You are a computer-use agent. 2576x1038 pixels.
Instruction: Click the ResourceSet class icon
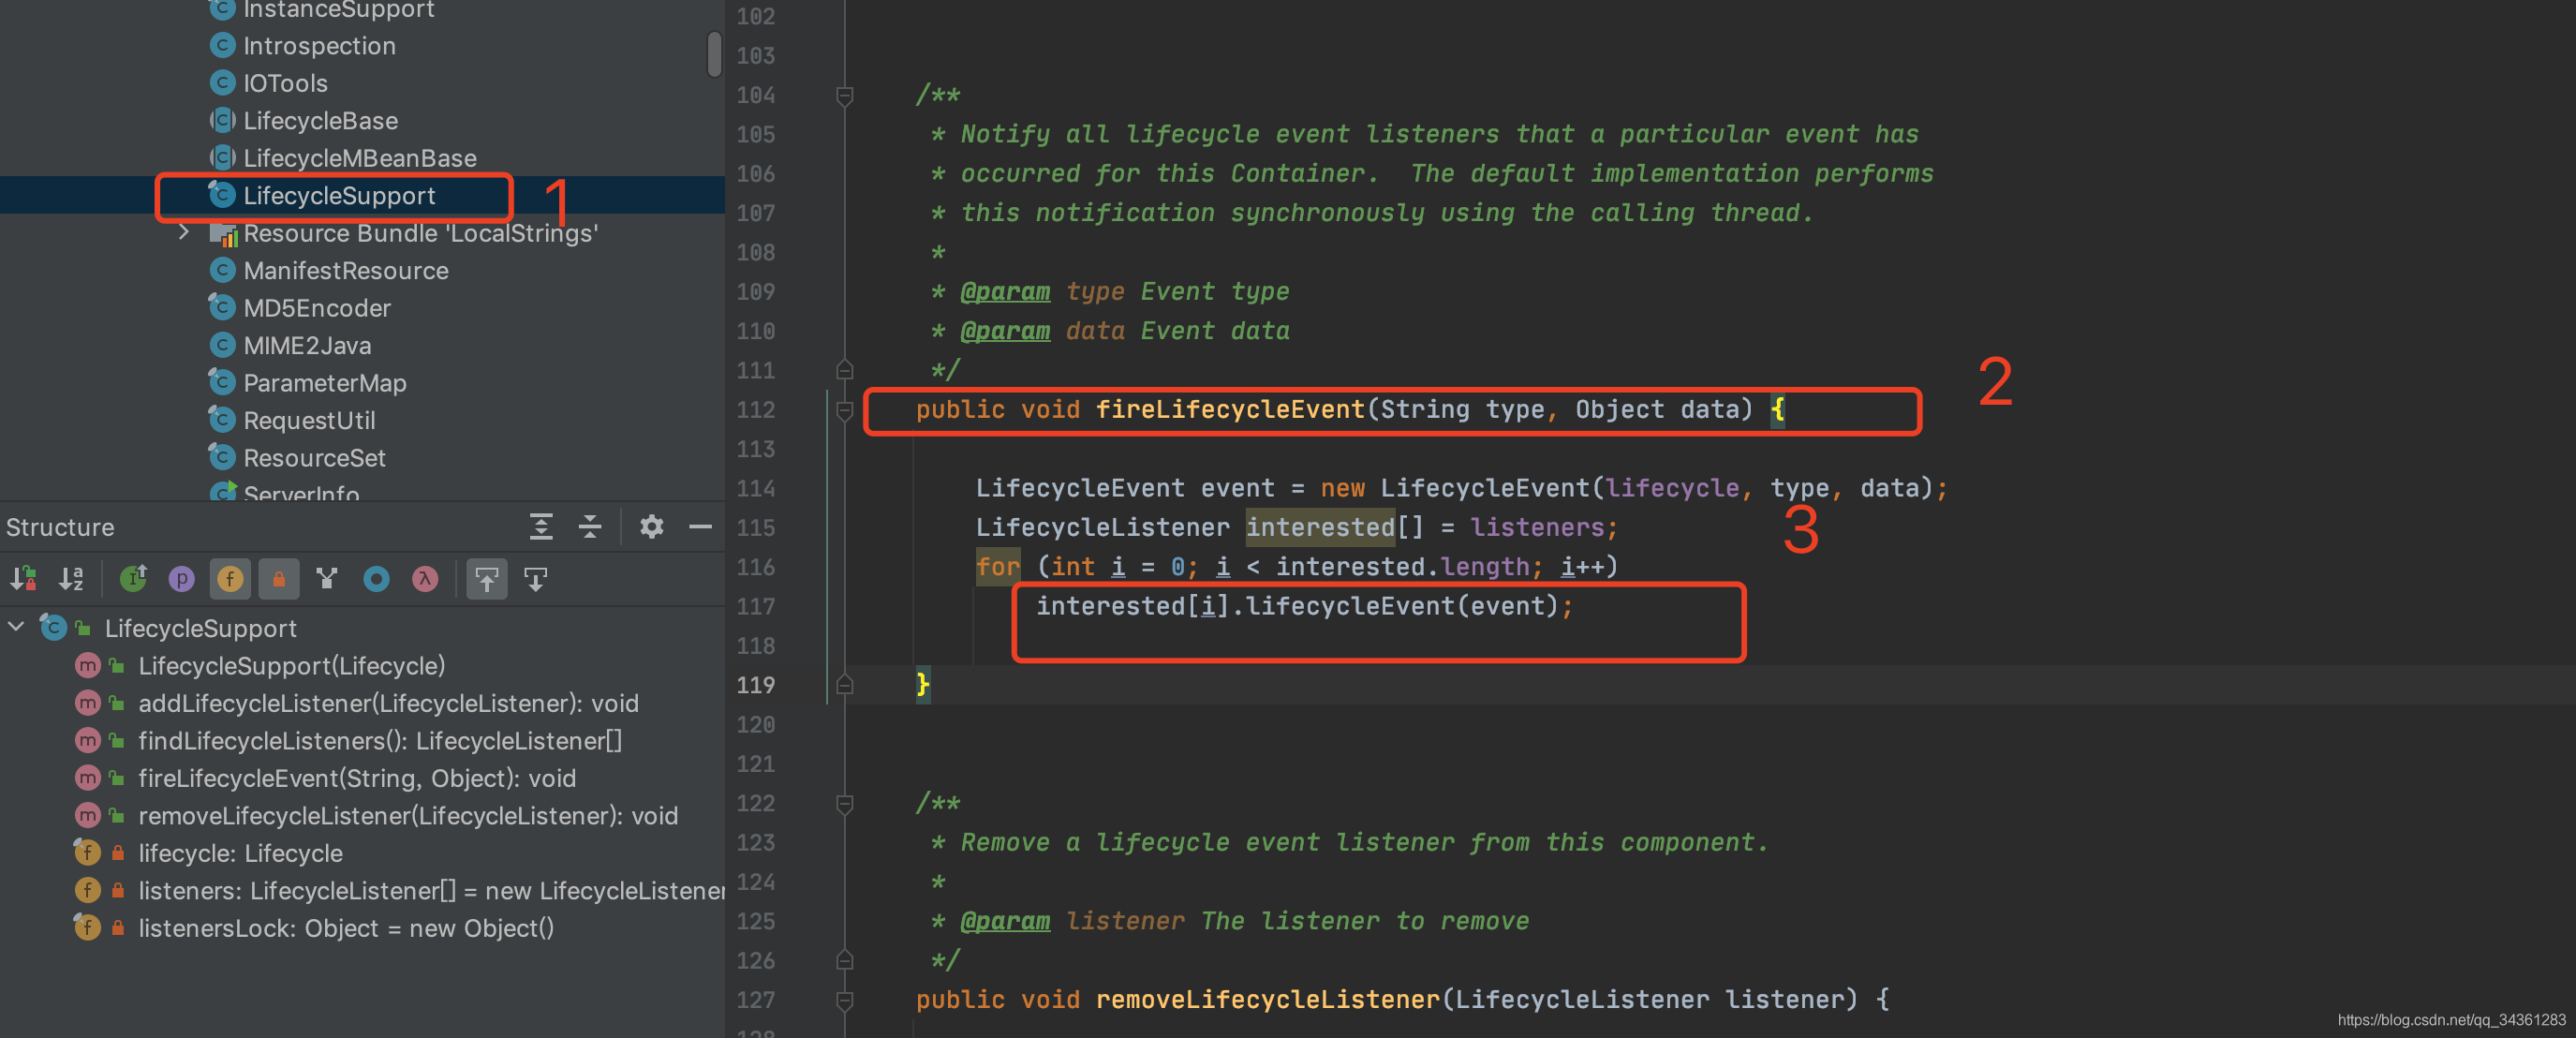tap(222, 457)
